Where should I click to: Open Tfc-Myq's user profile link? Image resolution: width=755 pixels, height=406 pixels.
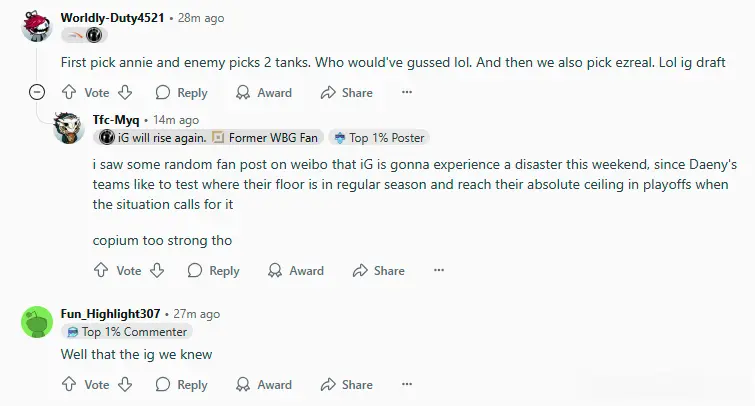pyautogui.click(x=115, y=120)
